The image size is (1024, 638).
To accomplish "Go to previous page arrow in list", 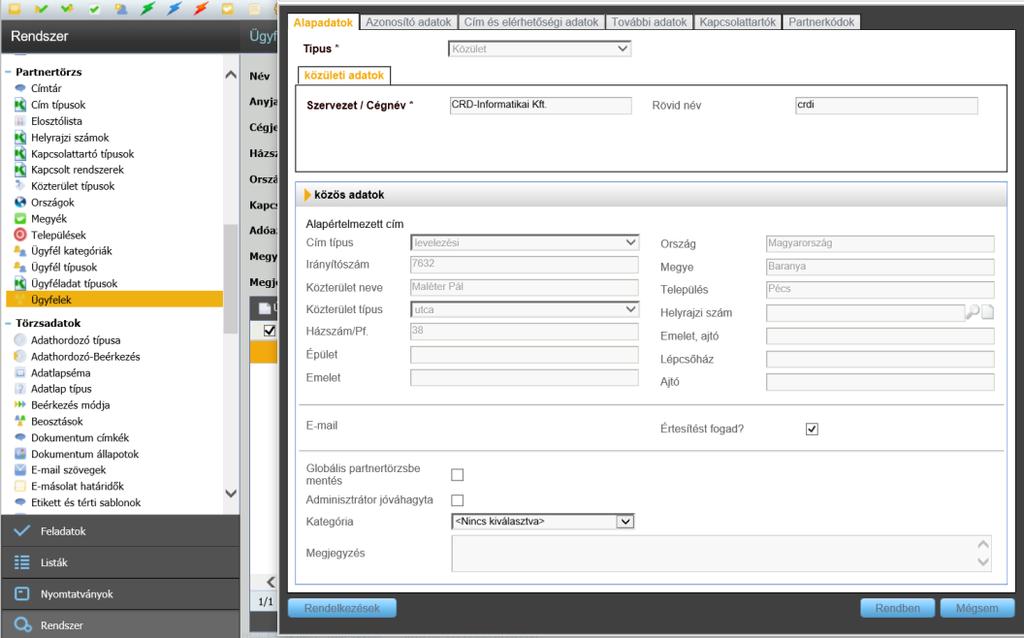I will point(271,581).
